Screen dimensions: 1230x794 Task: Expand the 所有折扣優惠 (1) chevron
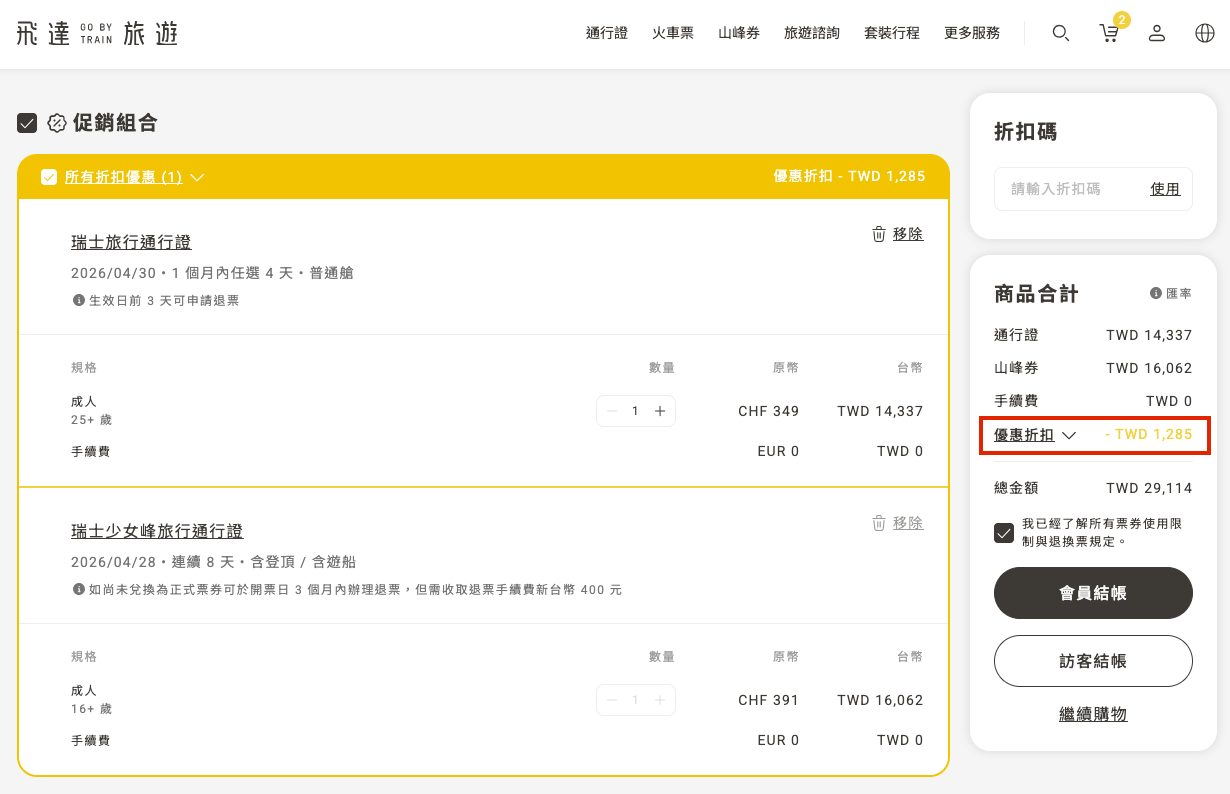pyautogui.click(x=197, y=177)
